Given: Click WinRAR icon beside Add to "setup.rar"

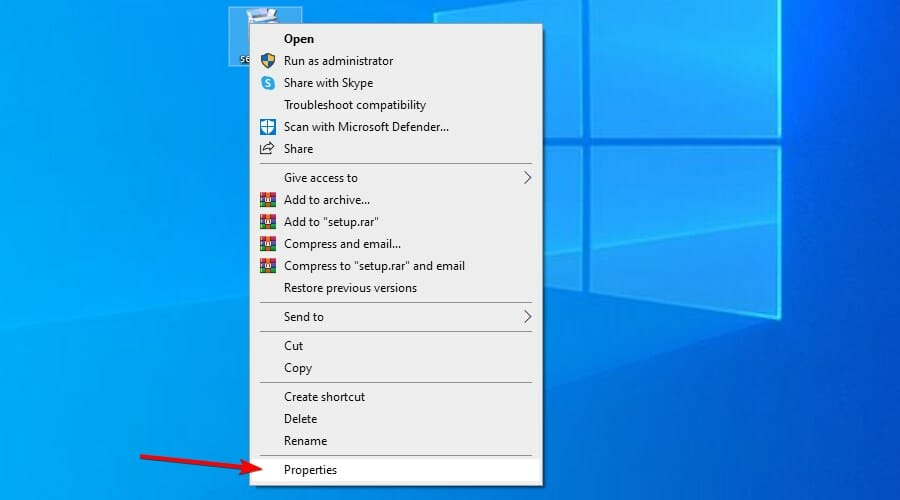Looking at the screenshot, I should pyautogui.click(x=267, y=222).
